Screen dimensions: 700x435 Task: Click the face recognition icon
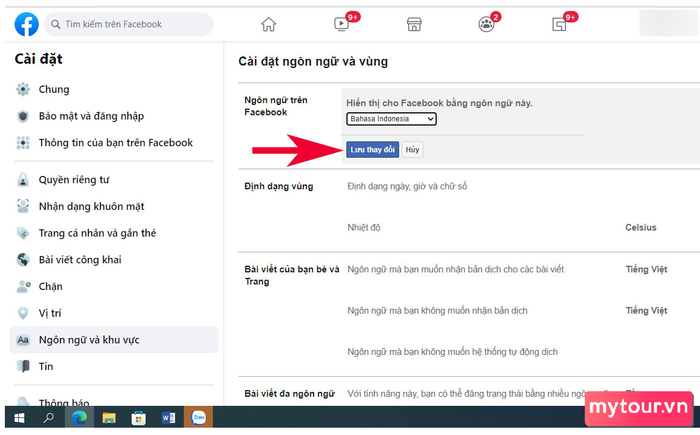(23, 206)
